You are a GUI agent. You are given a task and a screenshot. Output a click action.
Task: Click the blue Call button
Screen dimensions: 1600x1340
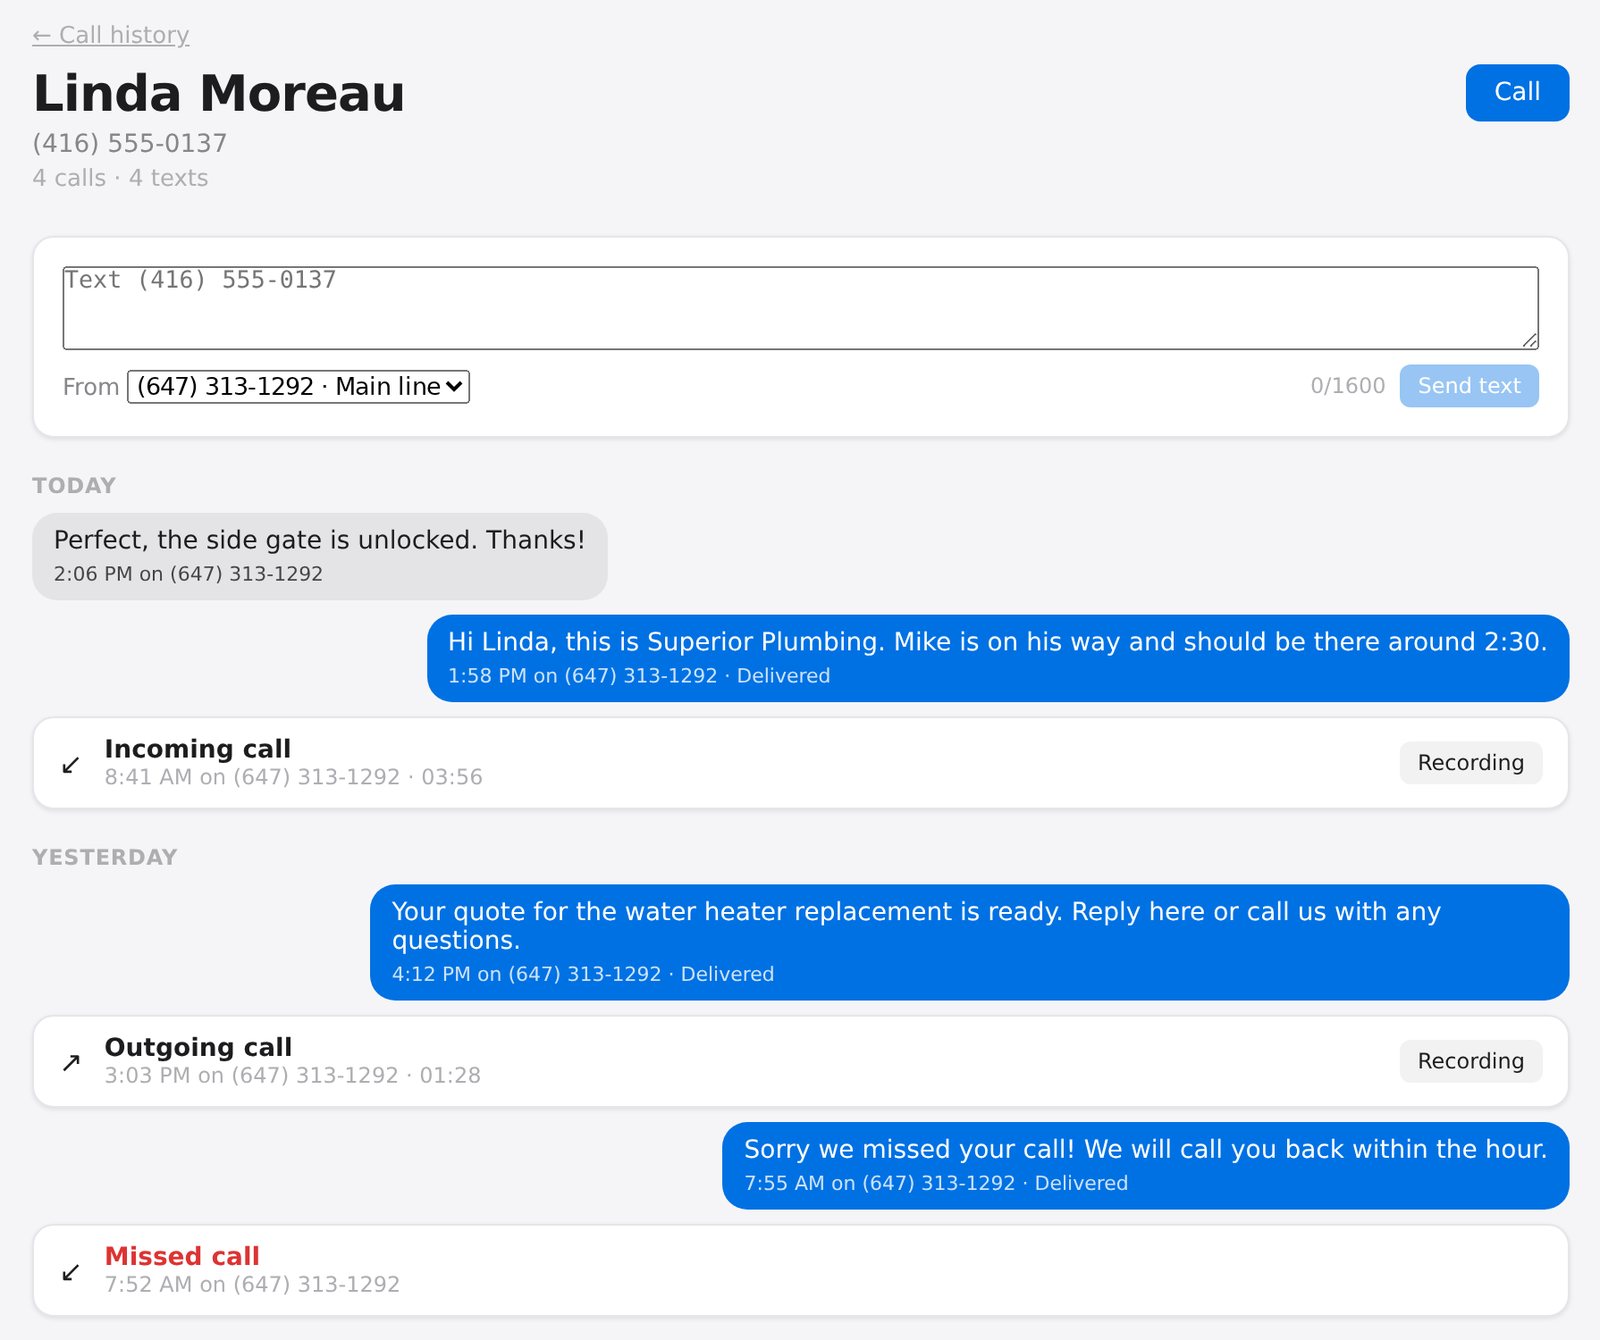click(1517, 92)
